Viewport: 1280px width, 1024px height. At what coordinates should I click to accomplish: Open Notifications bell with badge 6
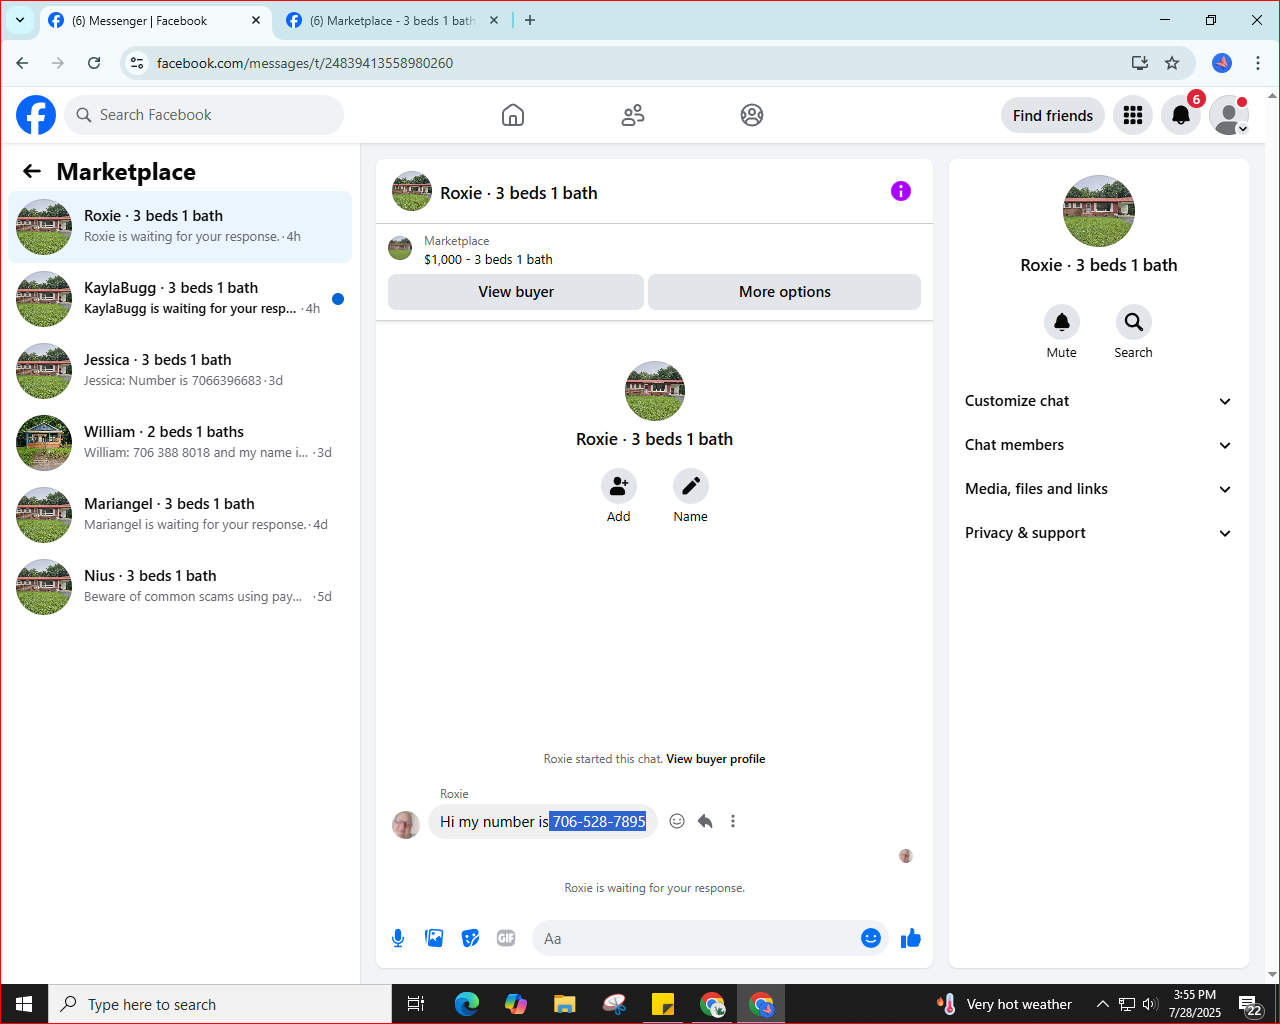(x=1181, y=115)
